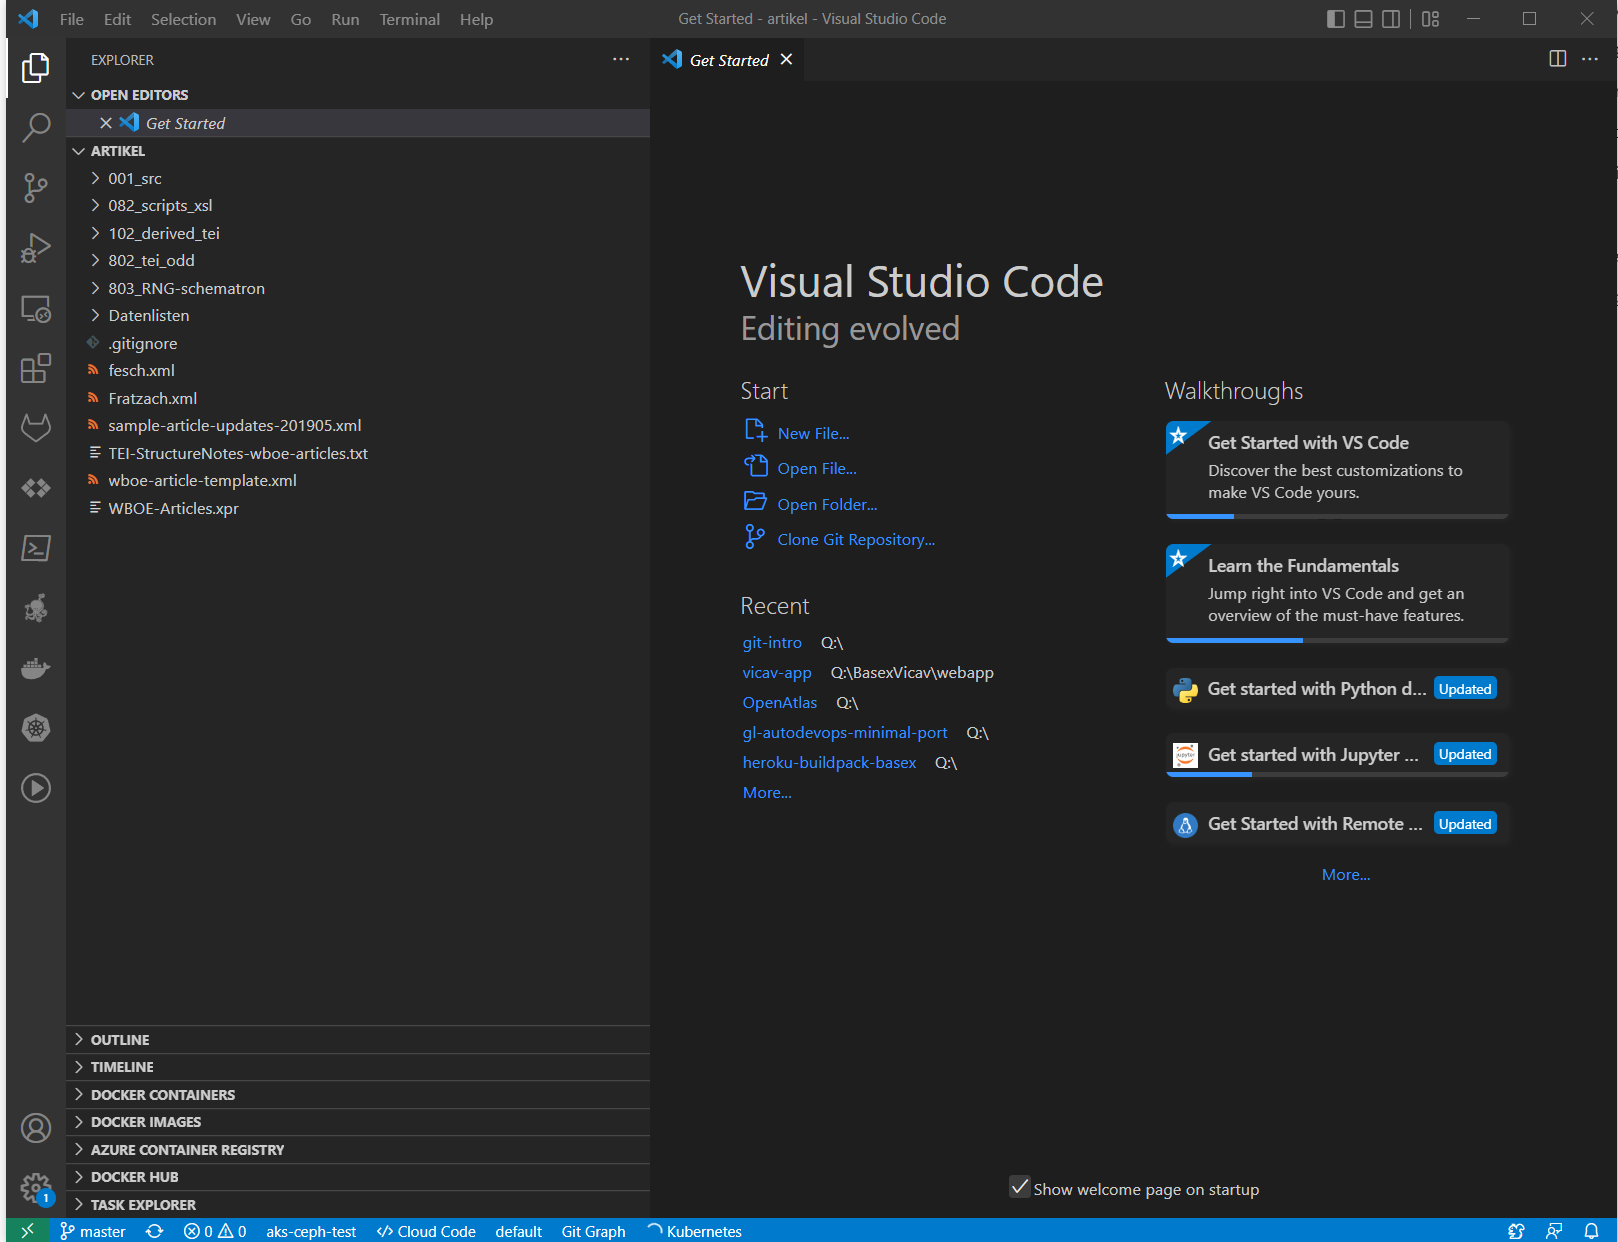Select the Get Started editor tab
This screenshot has width=1618, height=1242.
click(729, 60)
